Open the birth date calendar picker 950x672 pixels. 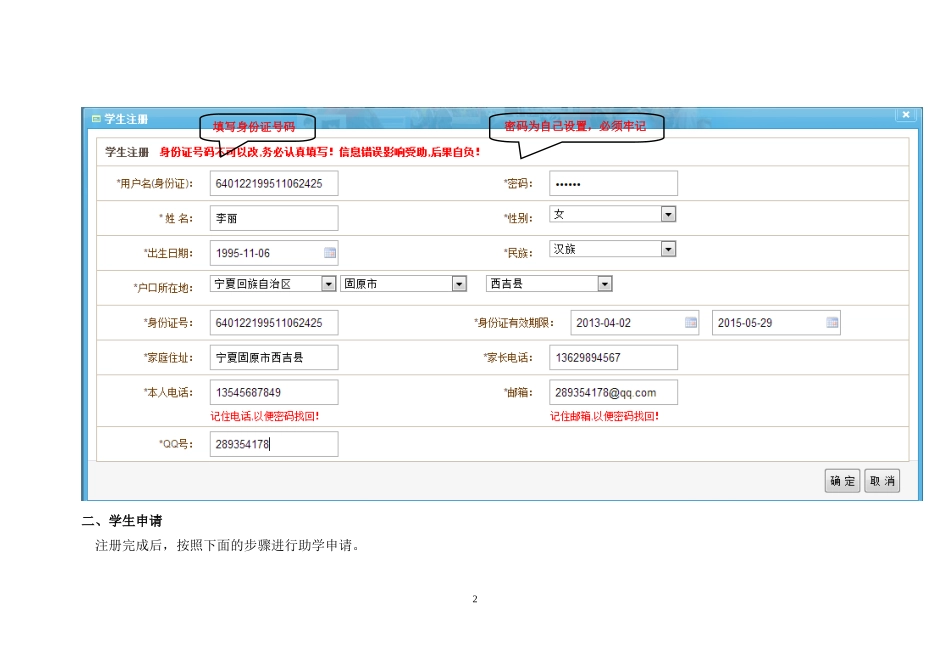[330, 253]
